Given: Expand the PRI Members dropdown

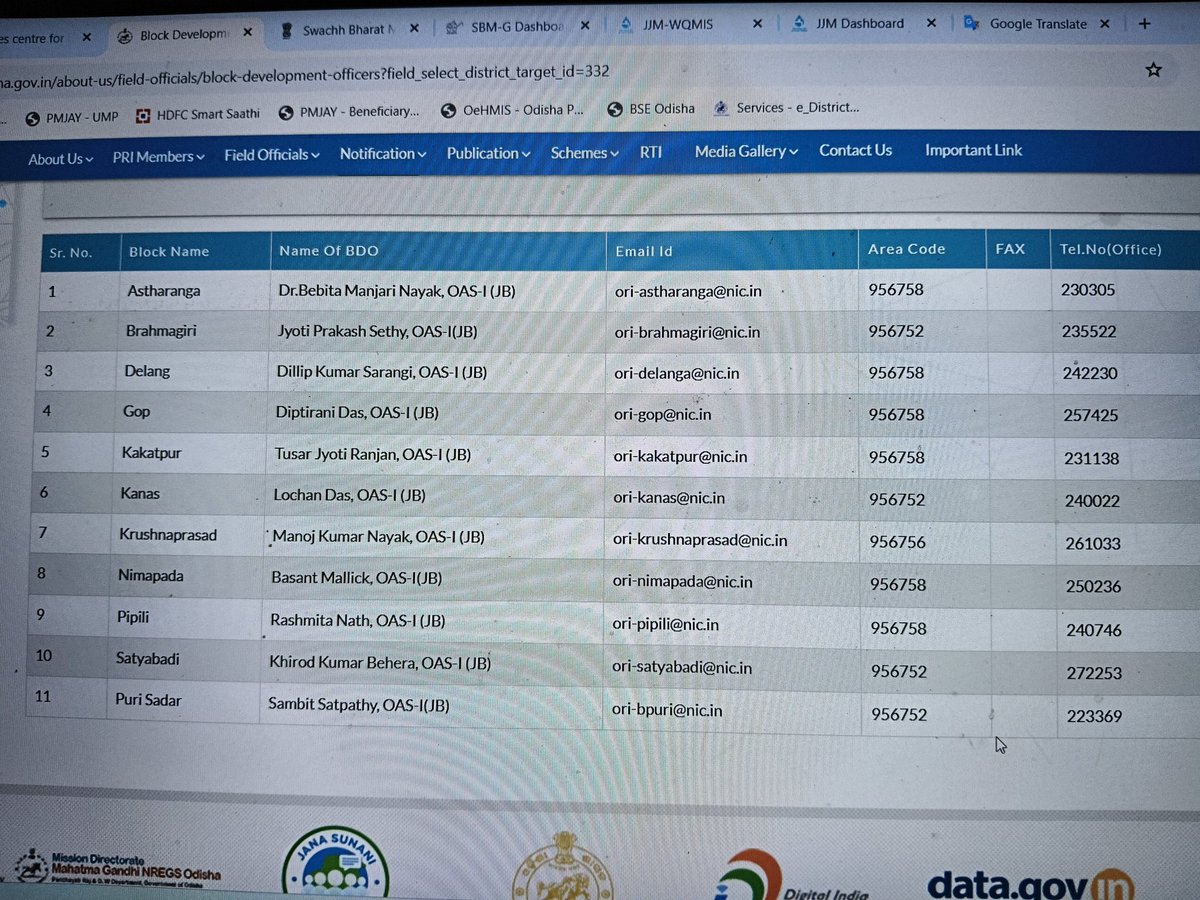Looking at the screenshot, I should (158, 157).
